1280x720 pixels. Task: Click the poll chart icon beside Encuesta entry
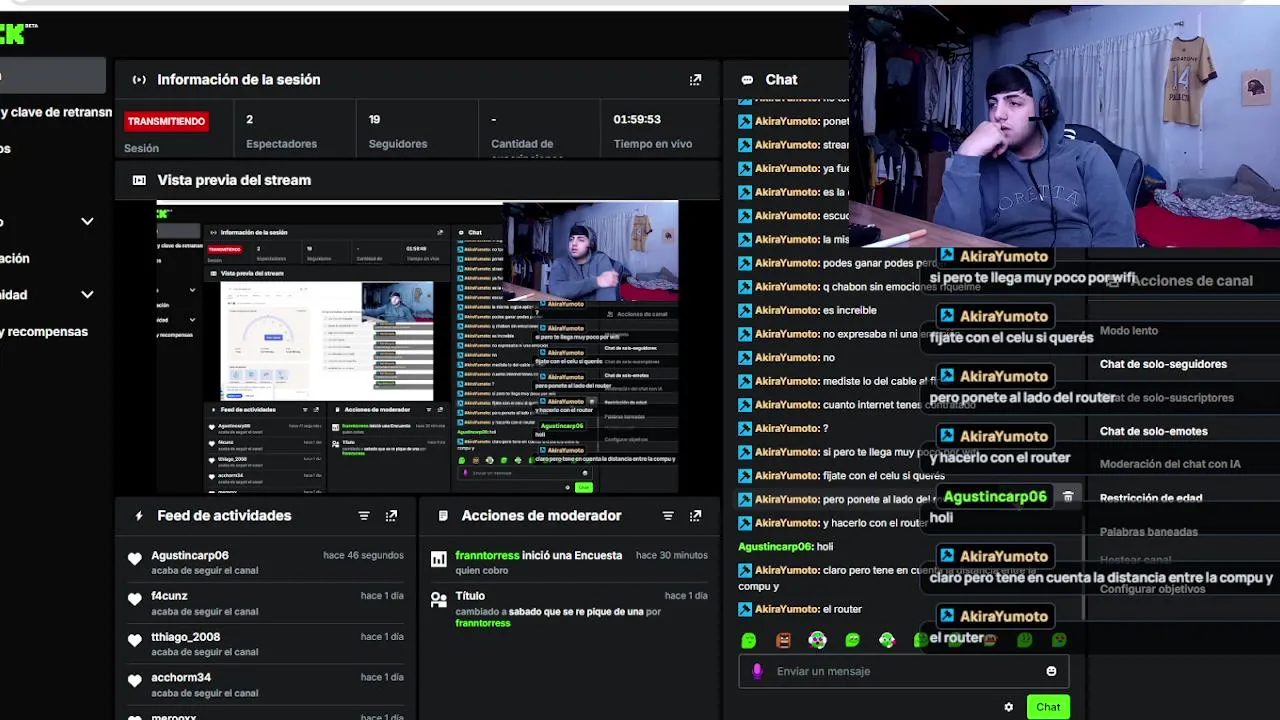click(x=439, y=559)
